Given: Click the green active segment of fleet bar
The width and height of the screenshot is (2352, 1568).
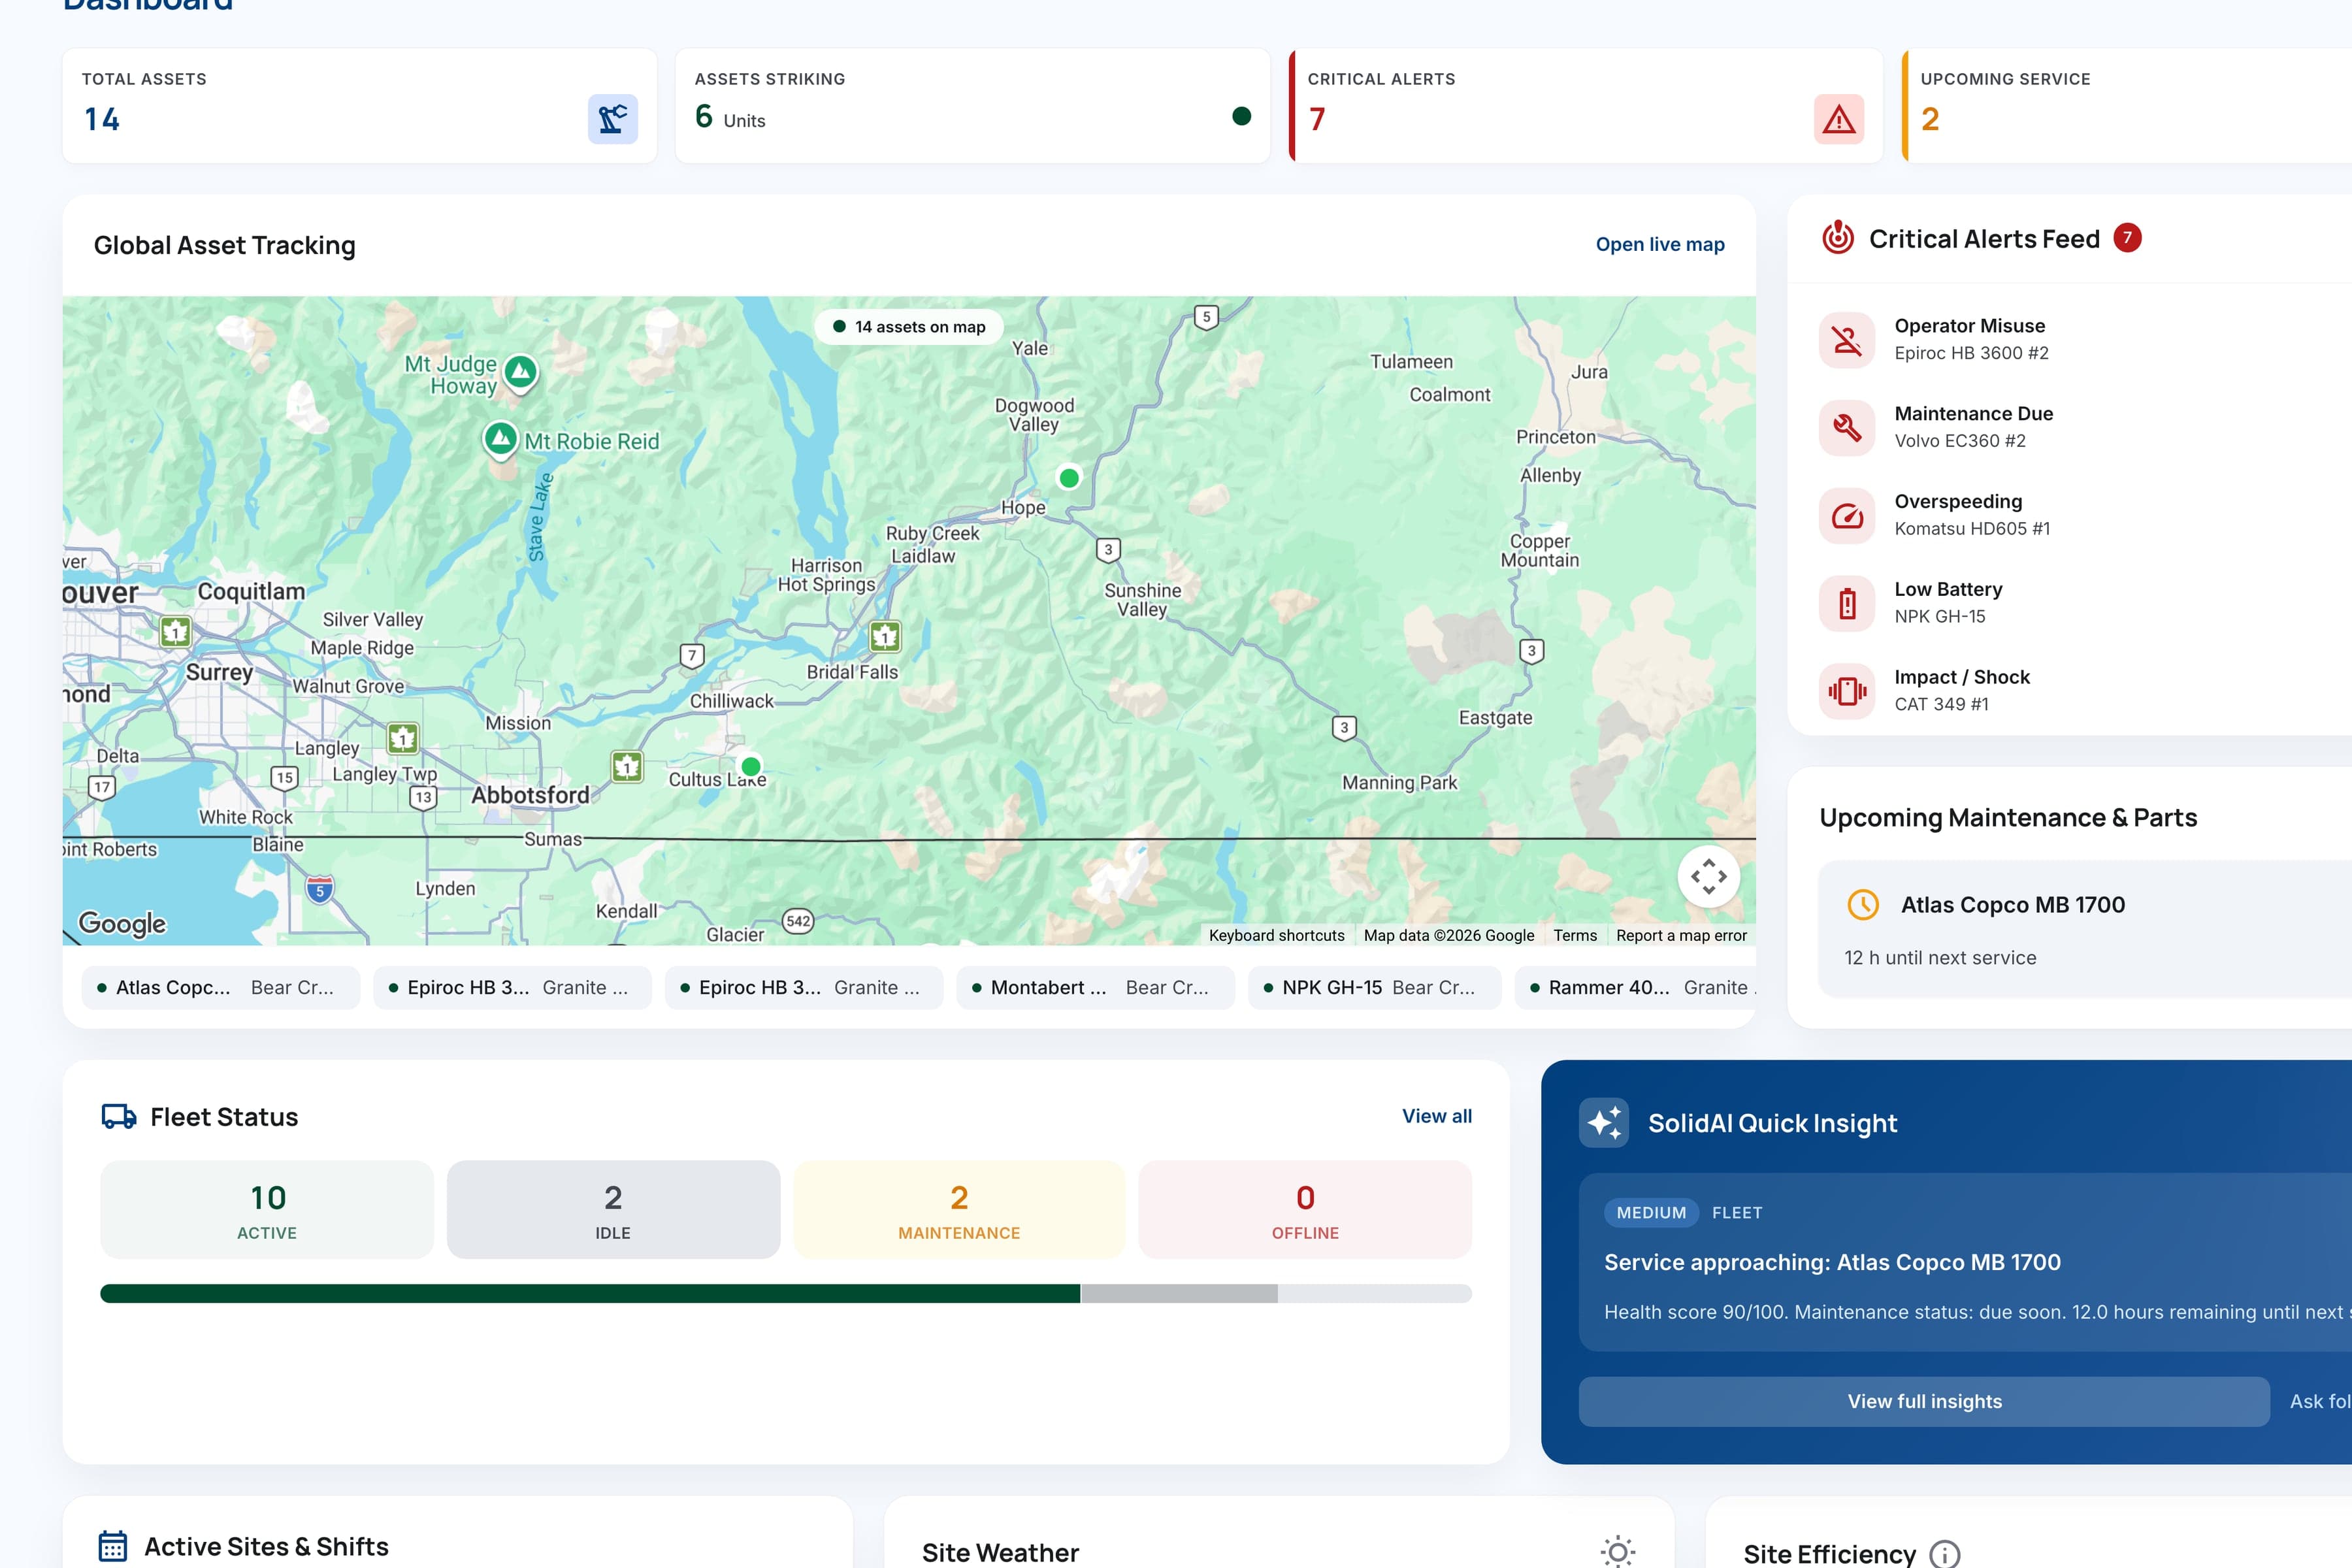Looking at the screenshot, I should point(590,1294).
